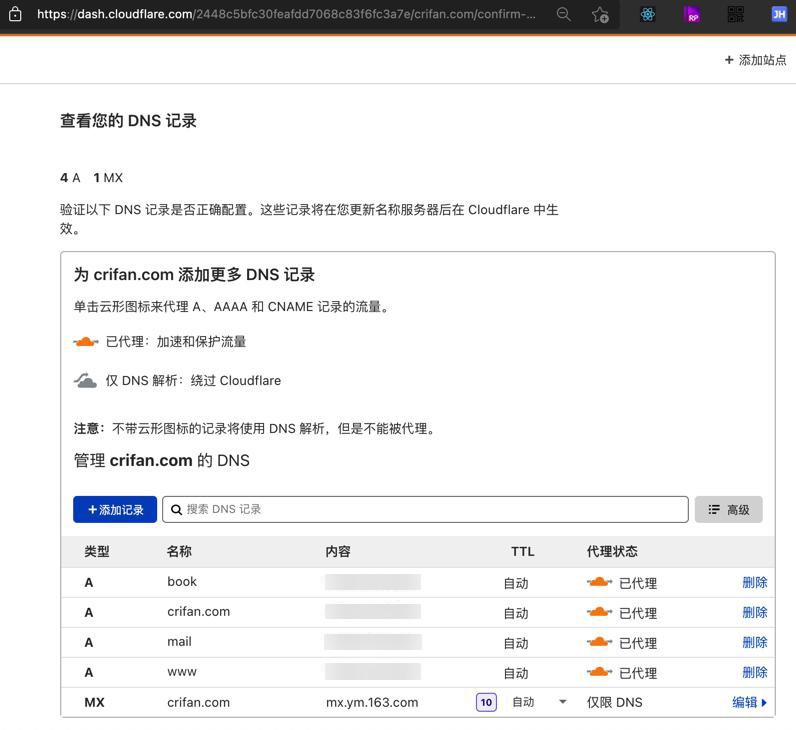Click the 添加记录 button
The width and height of the screenshot is (796, 730).
115,509
